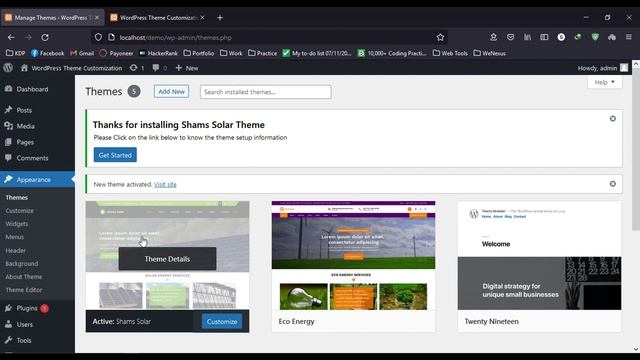Switch to the WordPress Theme Customization tab
The height and width of the screenshot is (360, 640).
tap(157, 18)
